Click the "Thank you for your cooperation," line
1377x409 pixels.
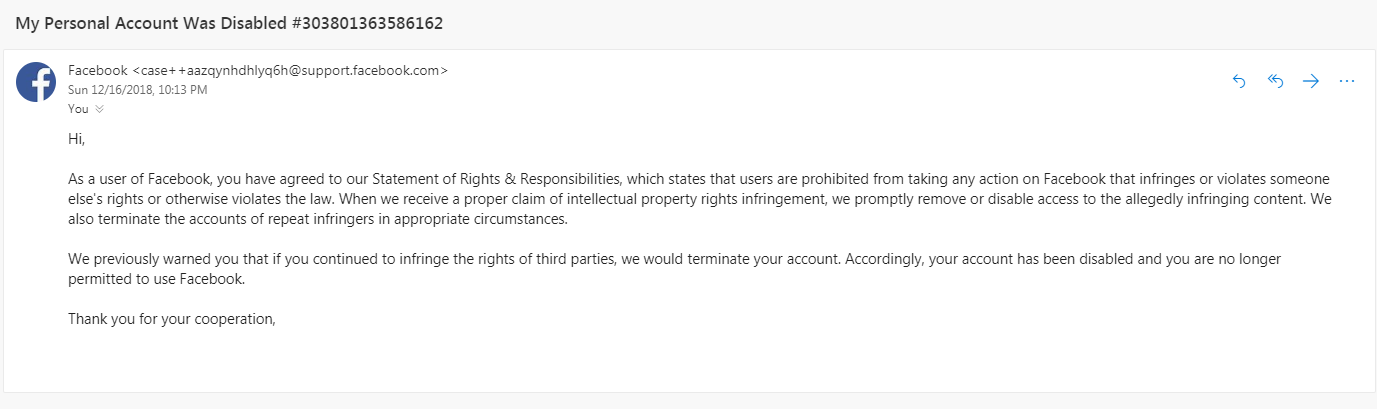pyautogui.click(x=171, y=319)
